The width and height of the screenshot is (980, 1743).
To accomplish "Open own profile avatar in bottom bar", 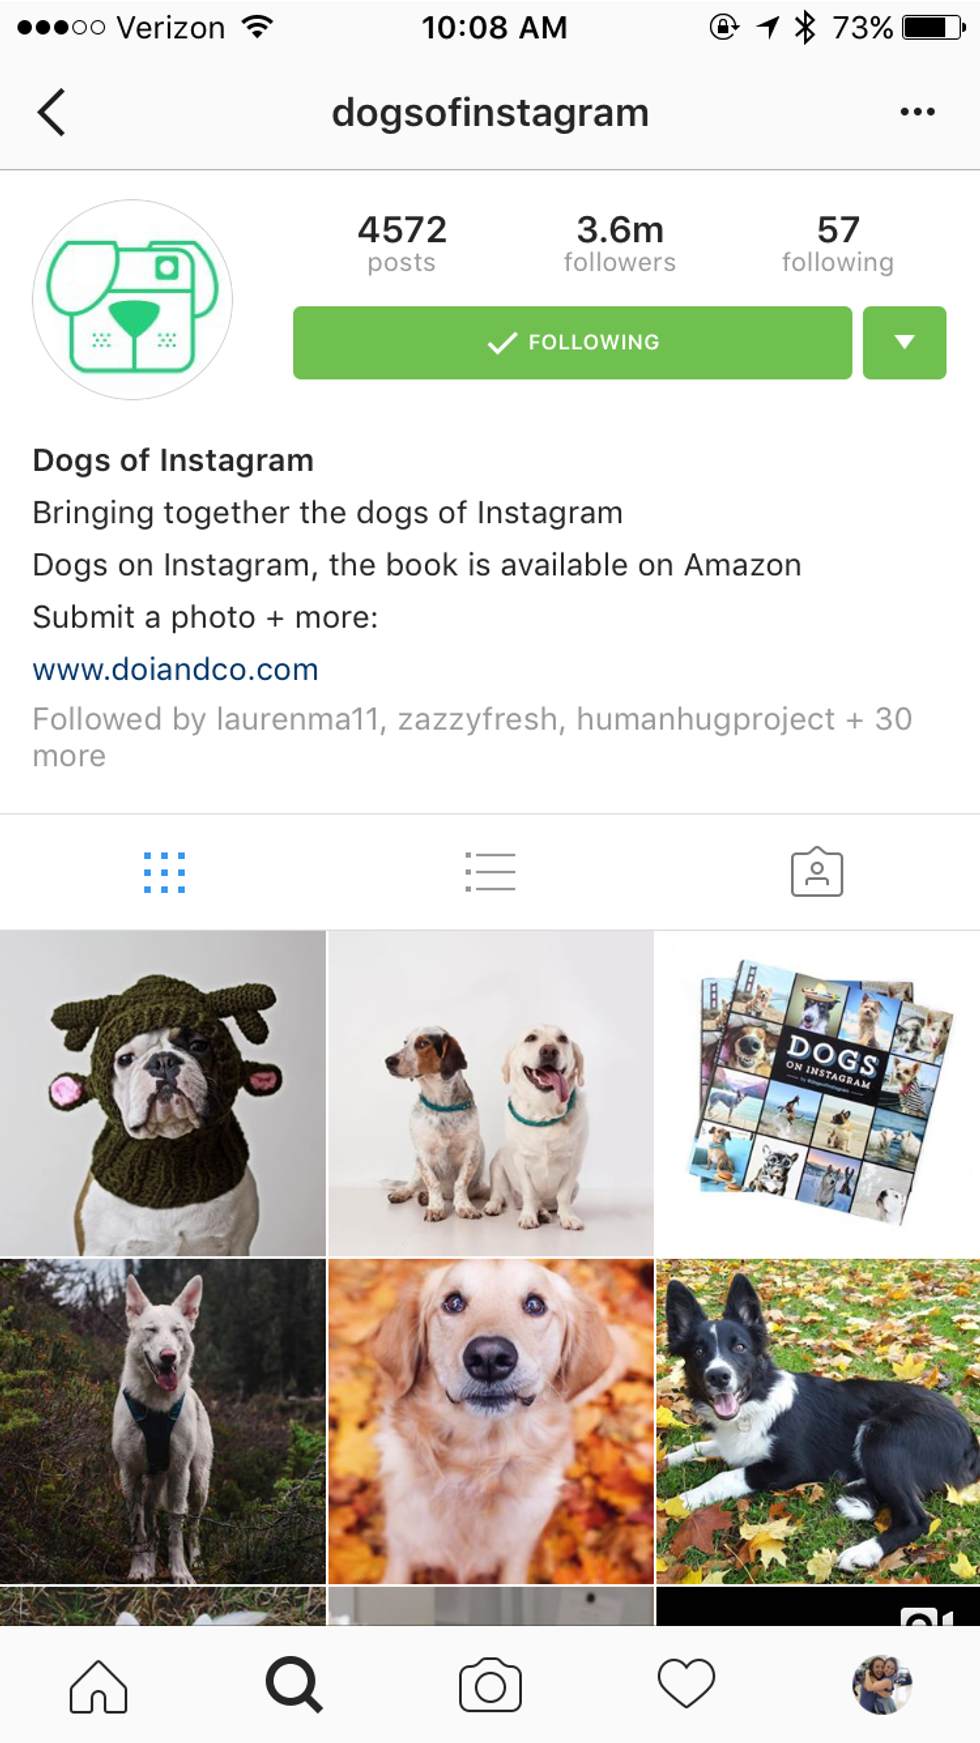I will [882, 1685].
